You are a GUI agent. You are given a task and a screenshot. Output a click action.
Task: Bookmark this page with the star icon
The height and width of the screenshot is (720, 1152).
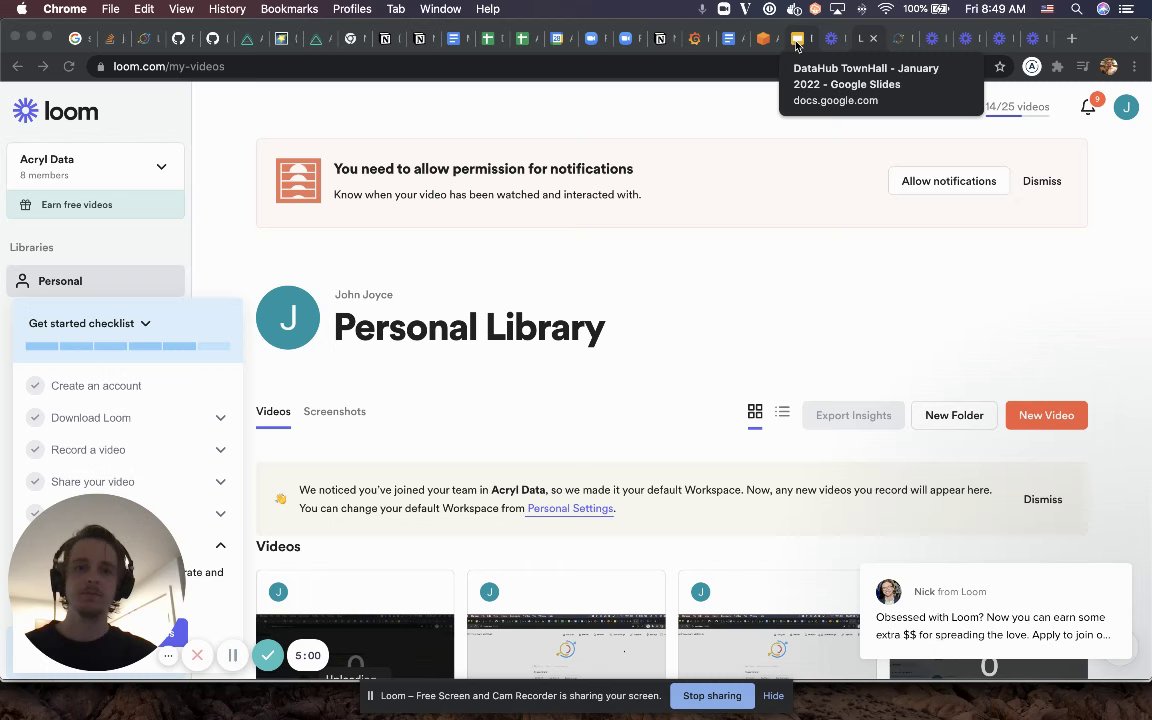pyautogui.click(x=1000, y=67)
